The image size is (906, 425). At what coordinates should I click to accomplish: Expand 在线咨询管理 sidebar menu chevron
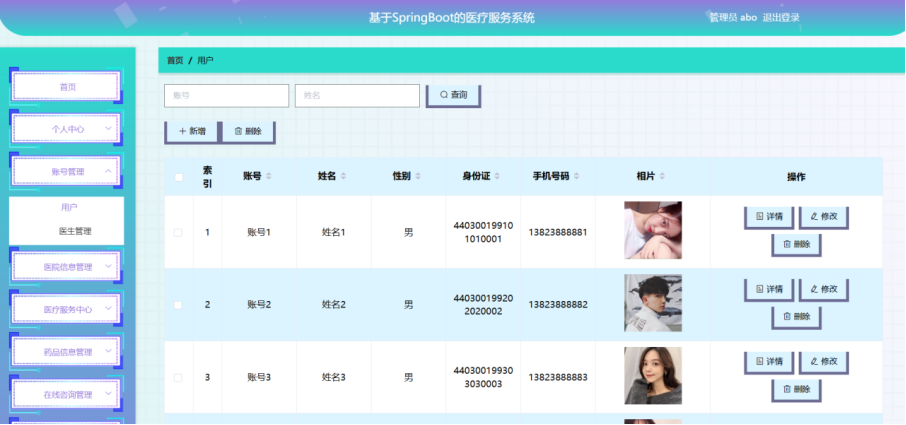(108, 394)
